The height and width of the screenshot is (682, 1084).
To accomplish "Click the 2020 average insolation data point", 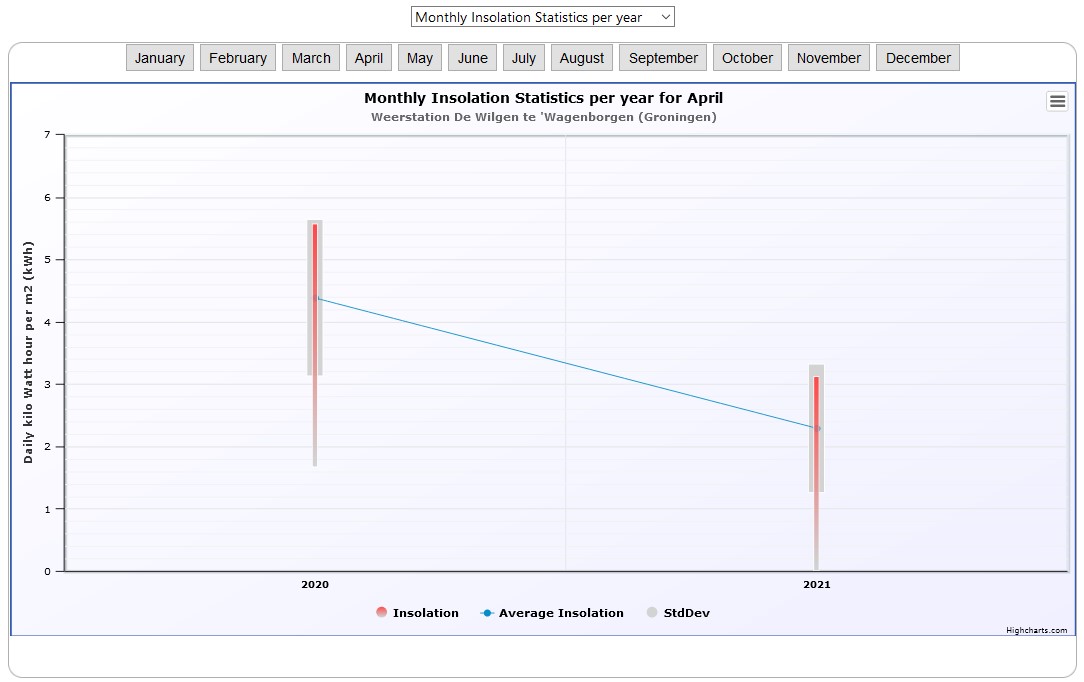I will 316,298.
